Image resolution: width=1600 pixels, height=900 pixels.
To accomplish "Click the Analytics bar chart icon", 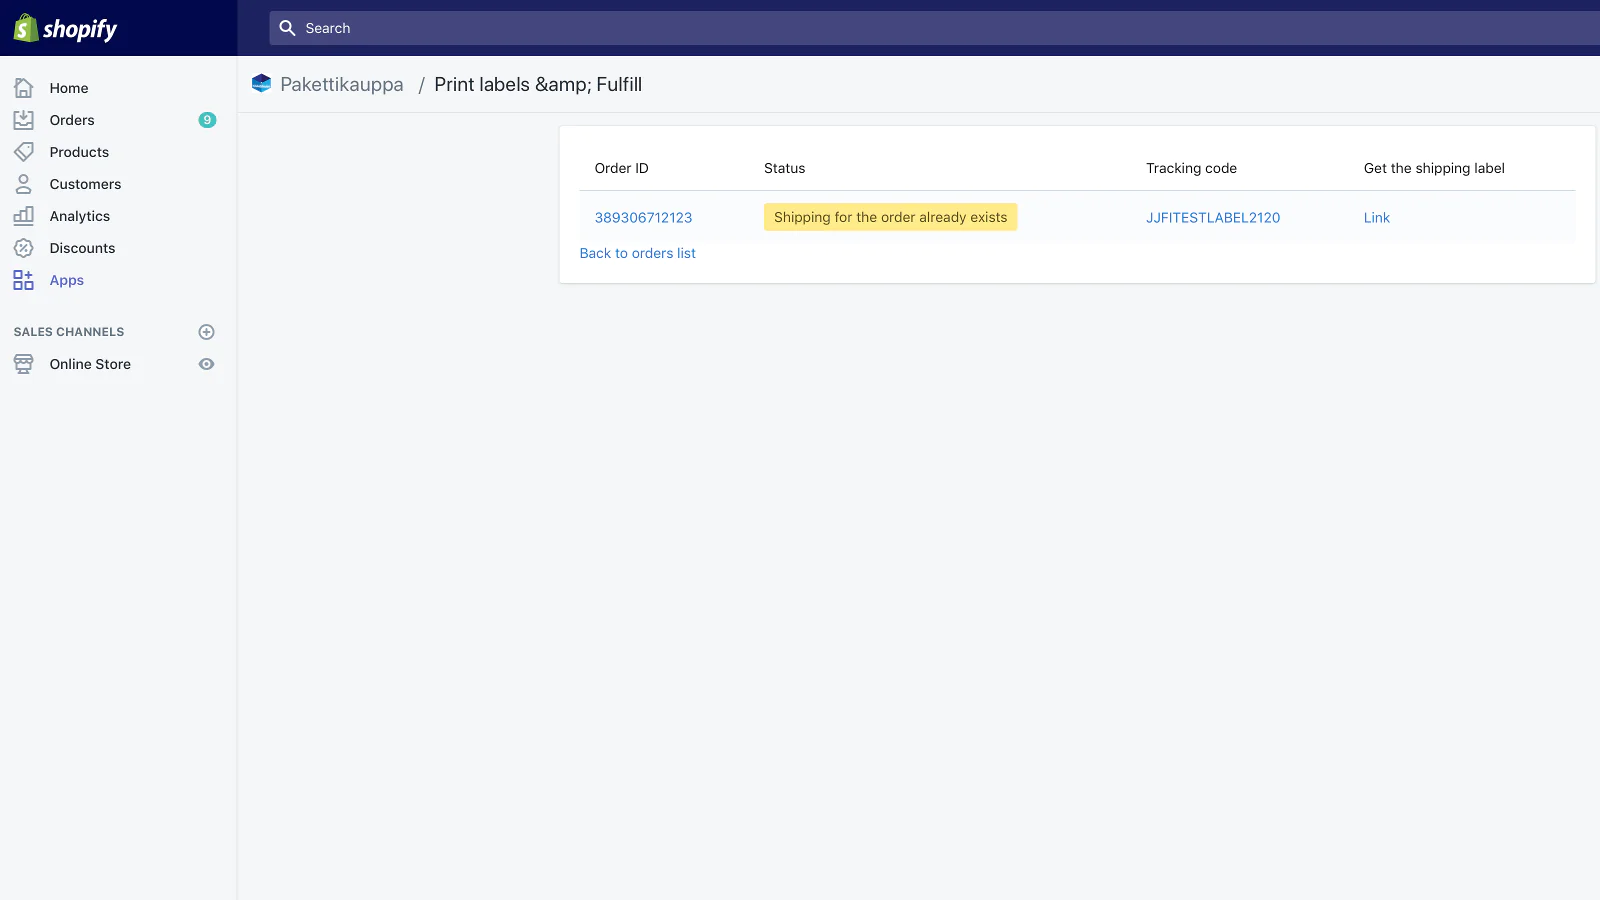I will (24, 216).
